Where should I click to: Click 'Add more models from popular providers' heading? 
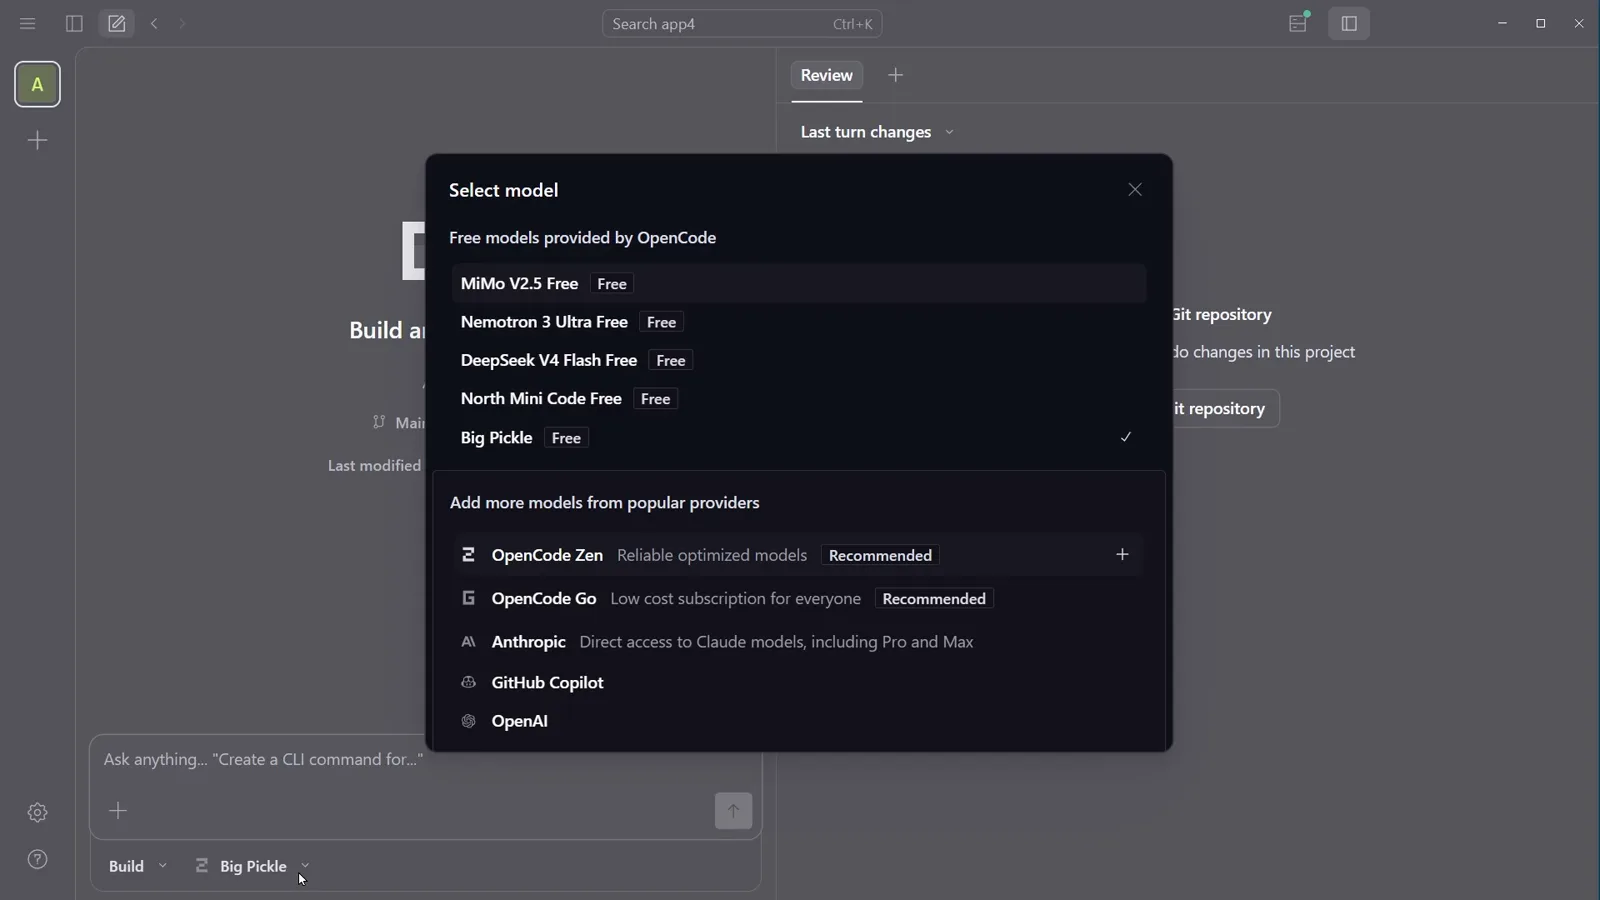click(605, 503)
